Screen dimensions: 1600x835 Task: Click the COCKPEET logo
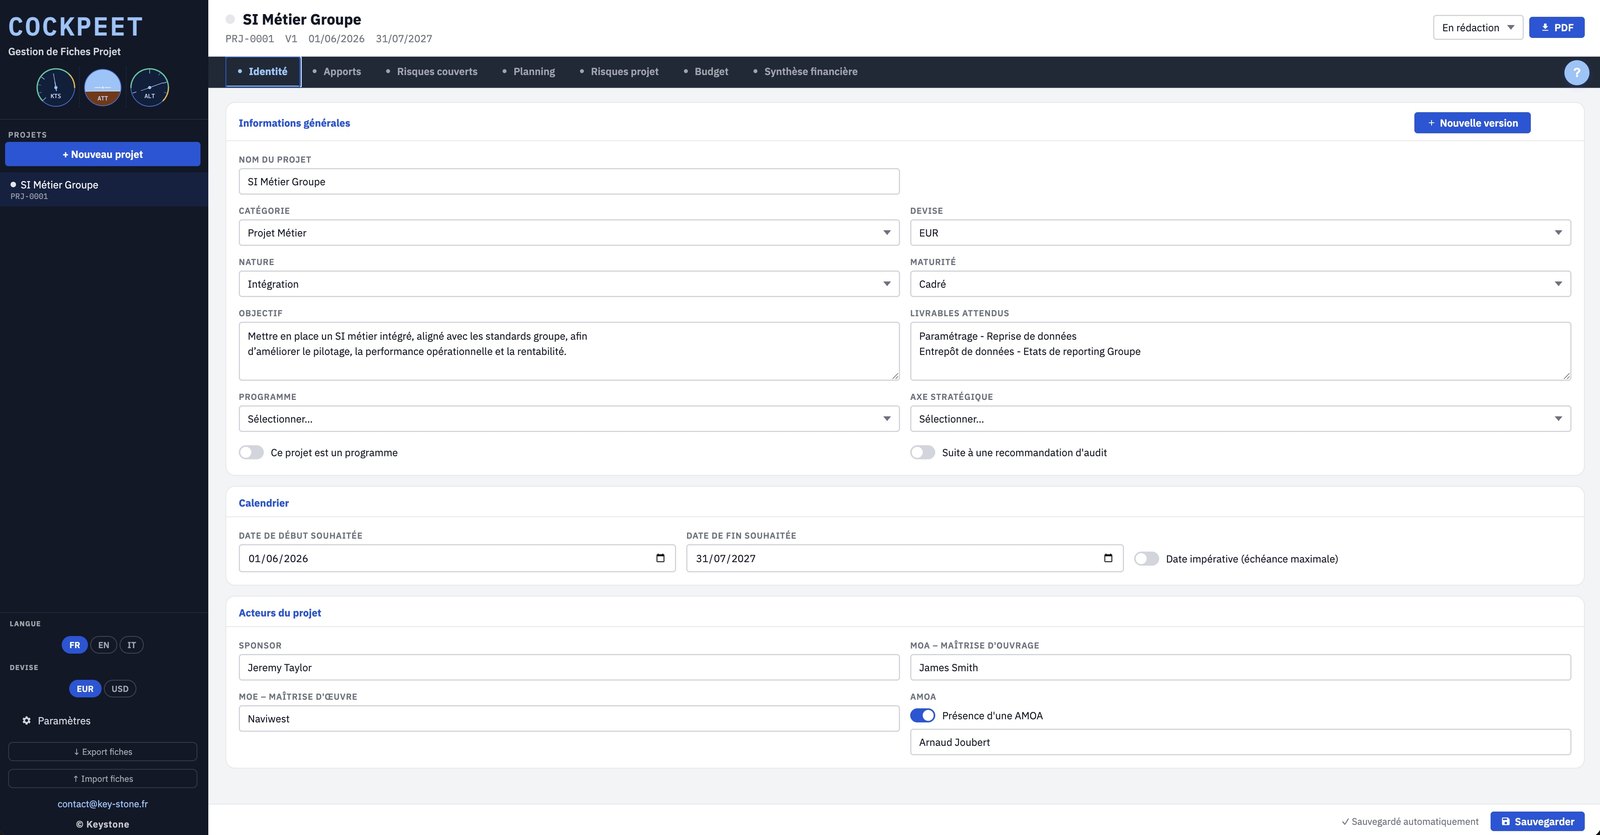[75, 27]
